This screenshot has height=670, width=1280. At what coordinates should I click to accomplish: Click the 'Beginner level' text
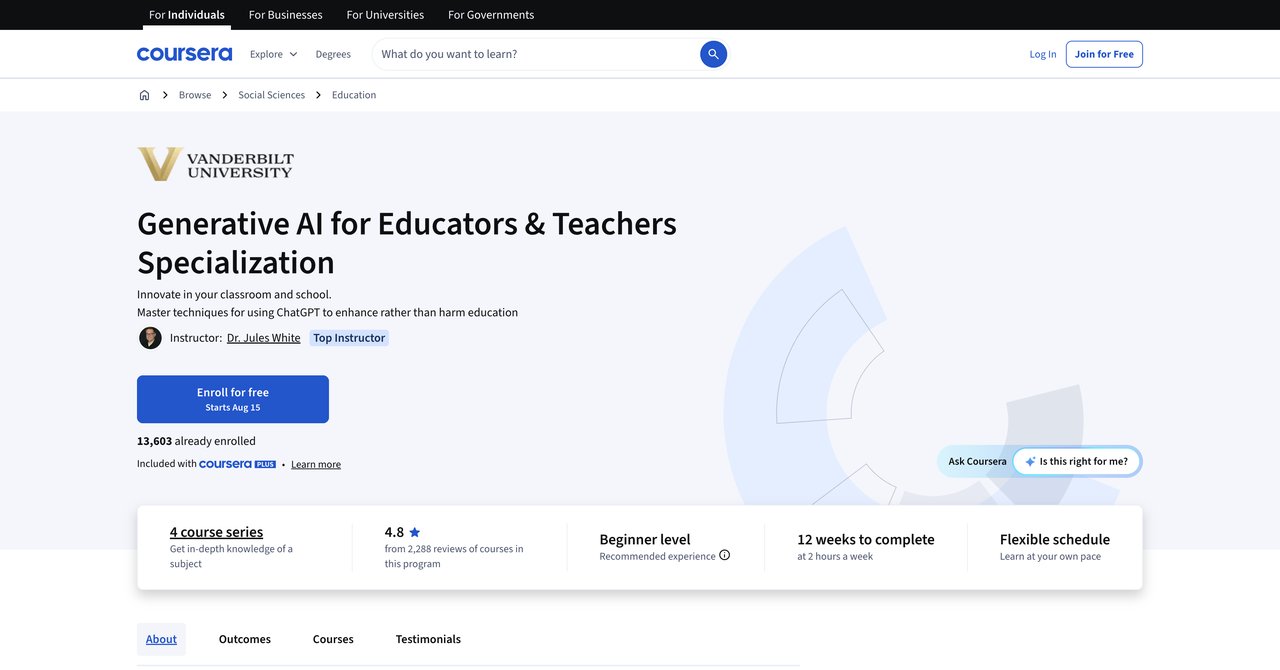point(645,539)
